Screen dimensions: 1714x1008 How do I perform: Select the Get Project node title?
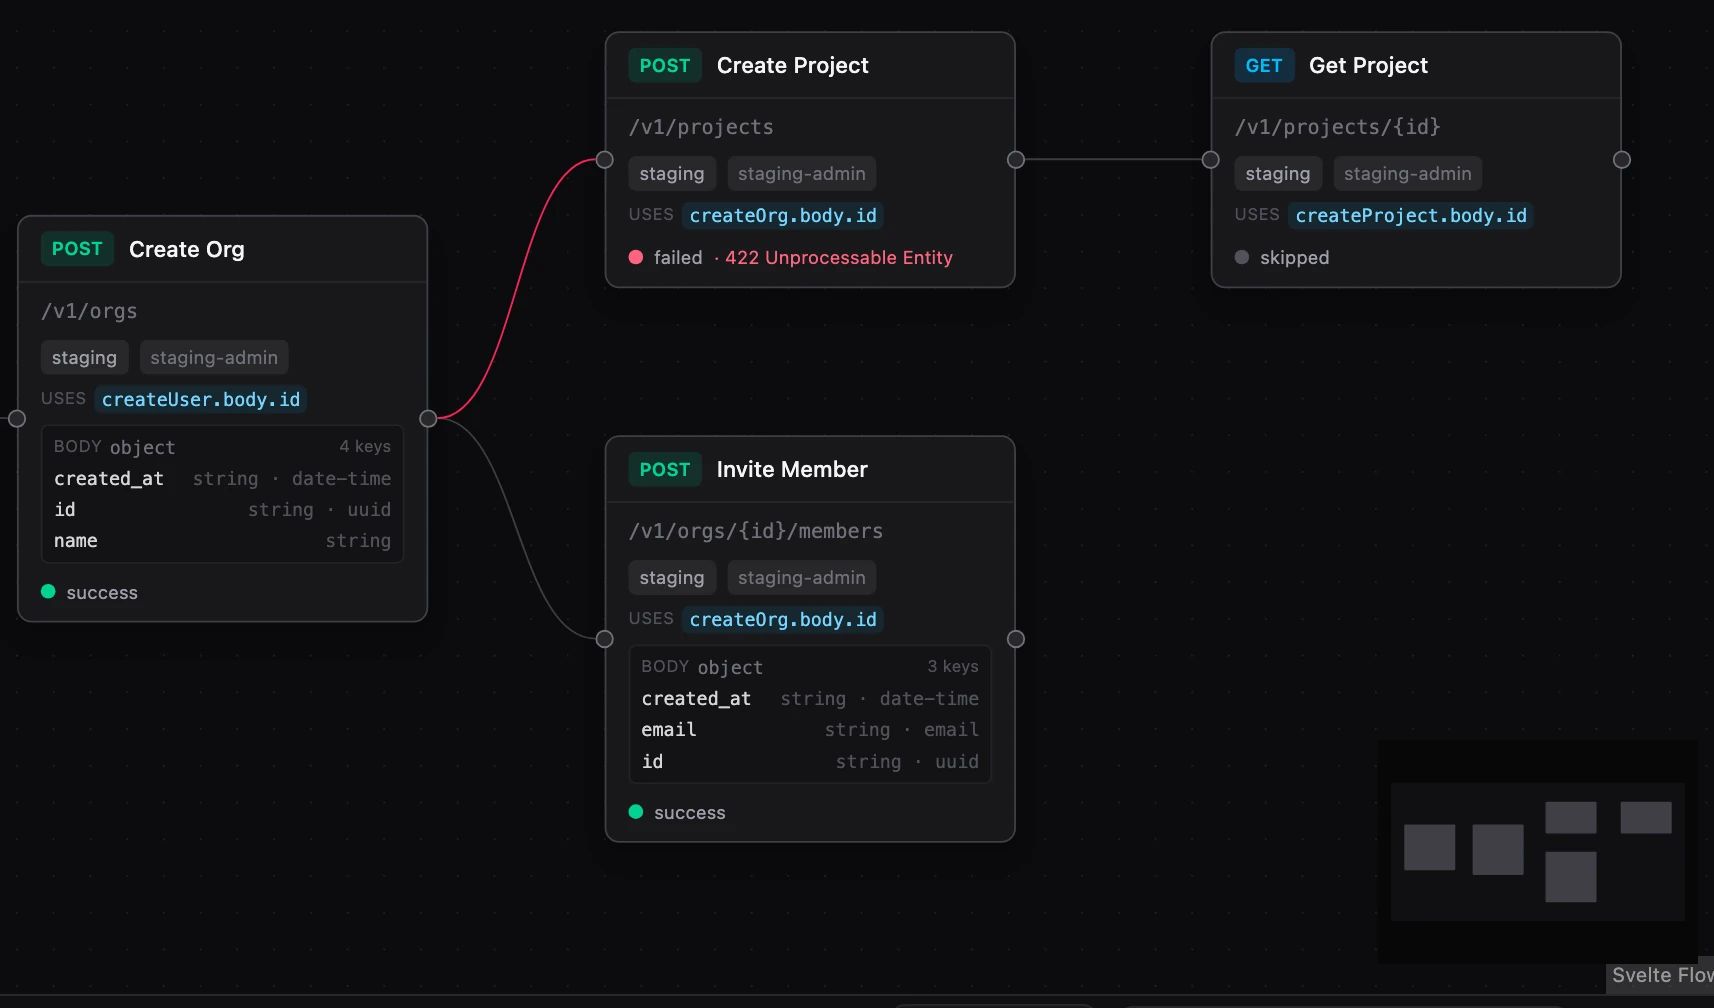[x=1368, y=66]
